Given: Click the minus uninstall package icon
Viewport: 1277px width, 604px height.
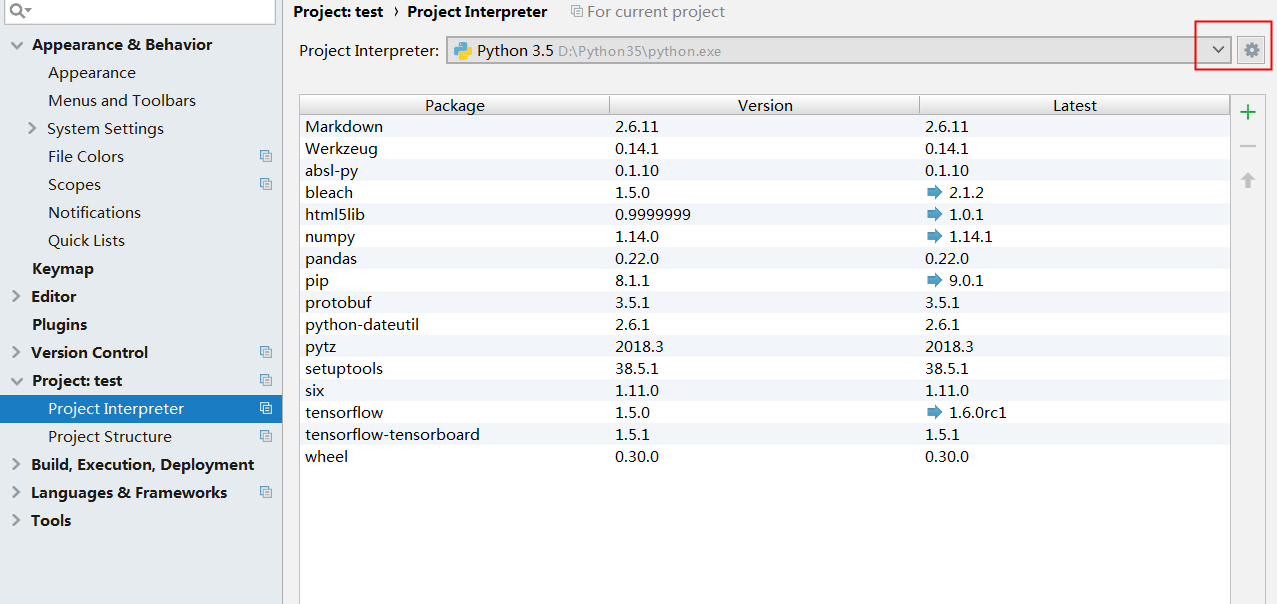Looking at the screenshot, I should 1247,146.
